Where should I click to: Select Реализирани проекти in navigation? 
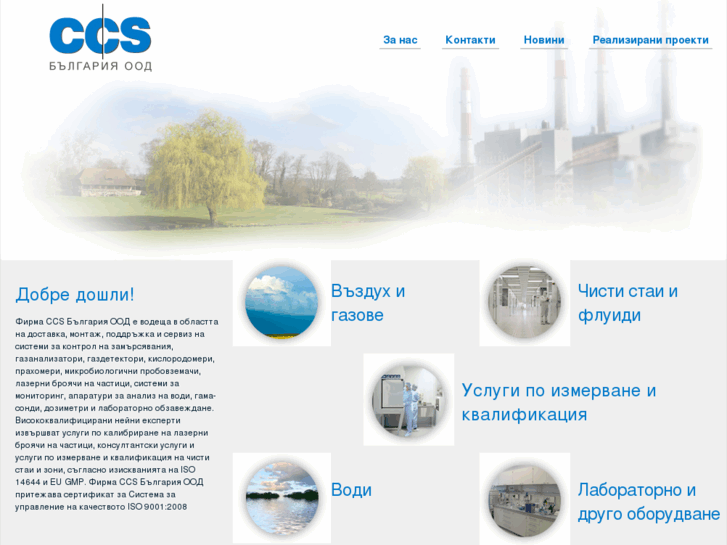tap(650, 40)
